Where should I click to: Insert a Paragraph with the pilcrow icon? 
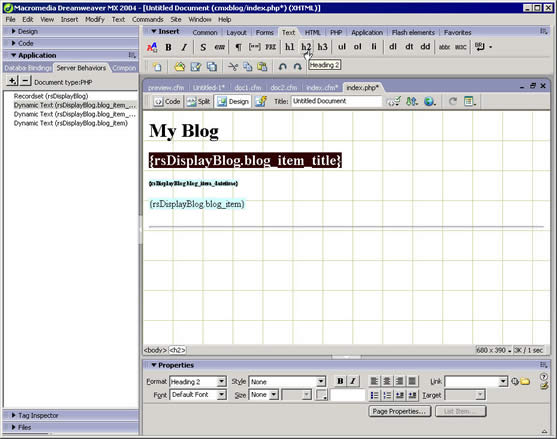point(238,47)
